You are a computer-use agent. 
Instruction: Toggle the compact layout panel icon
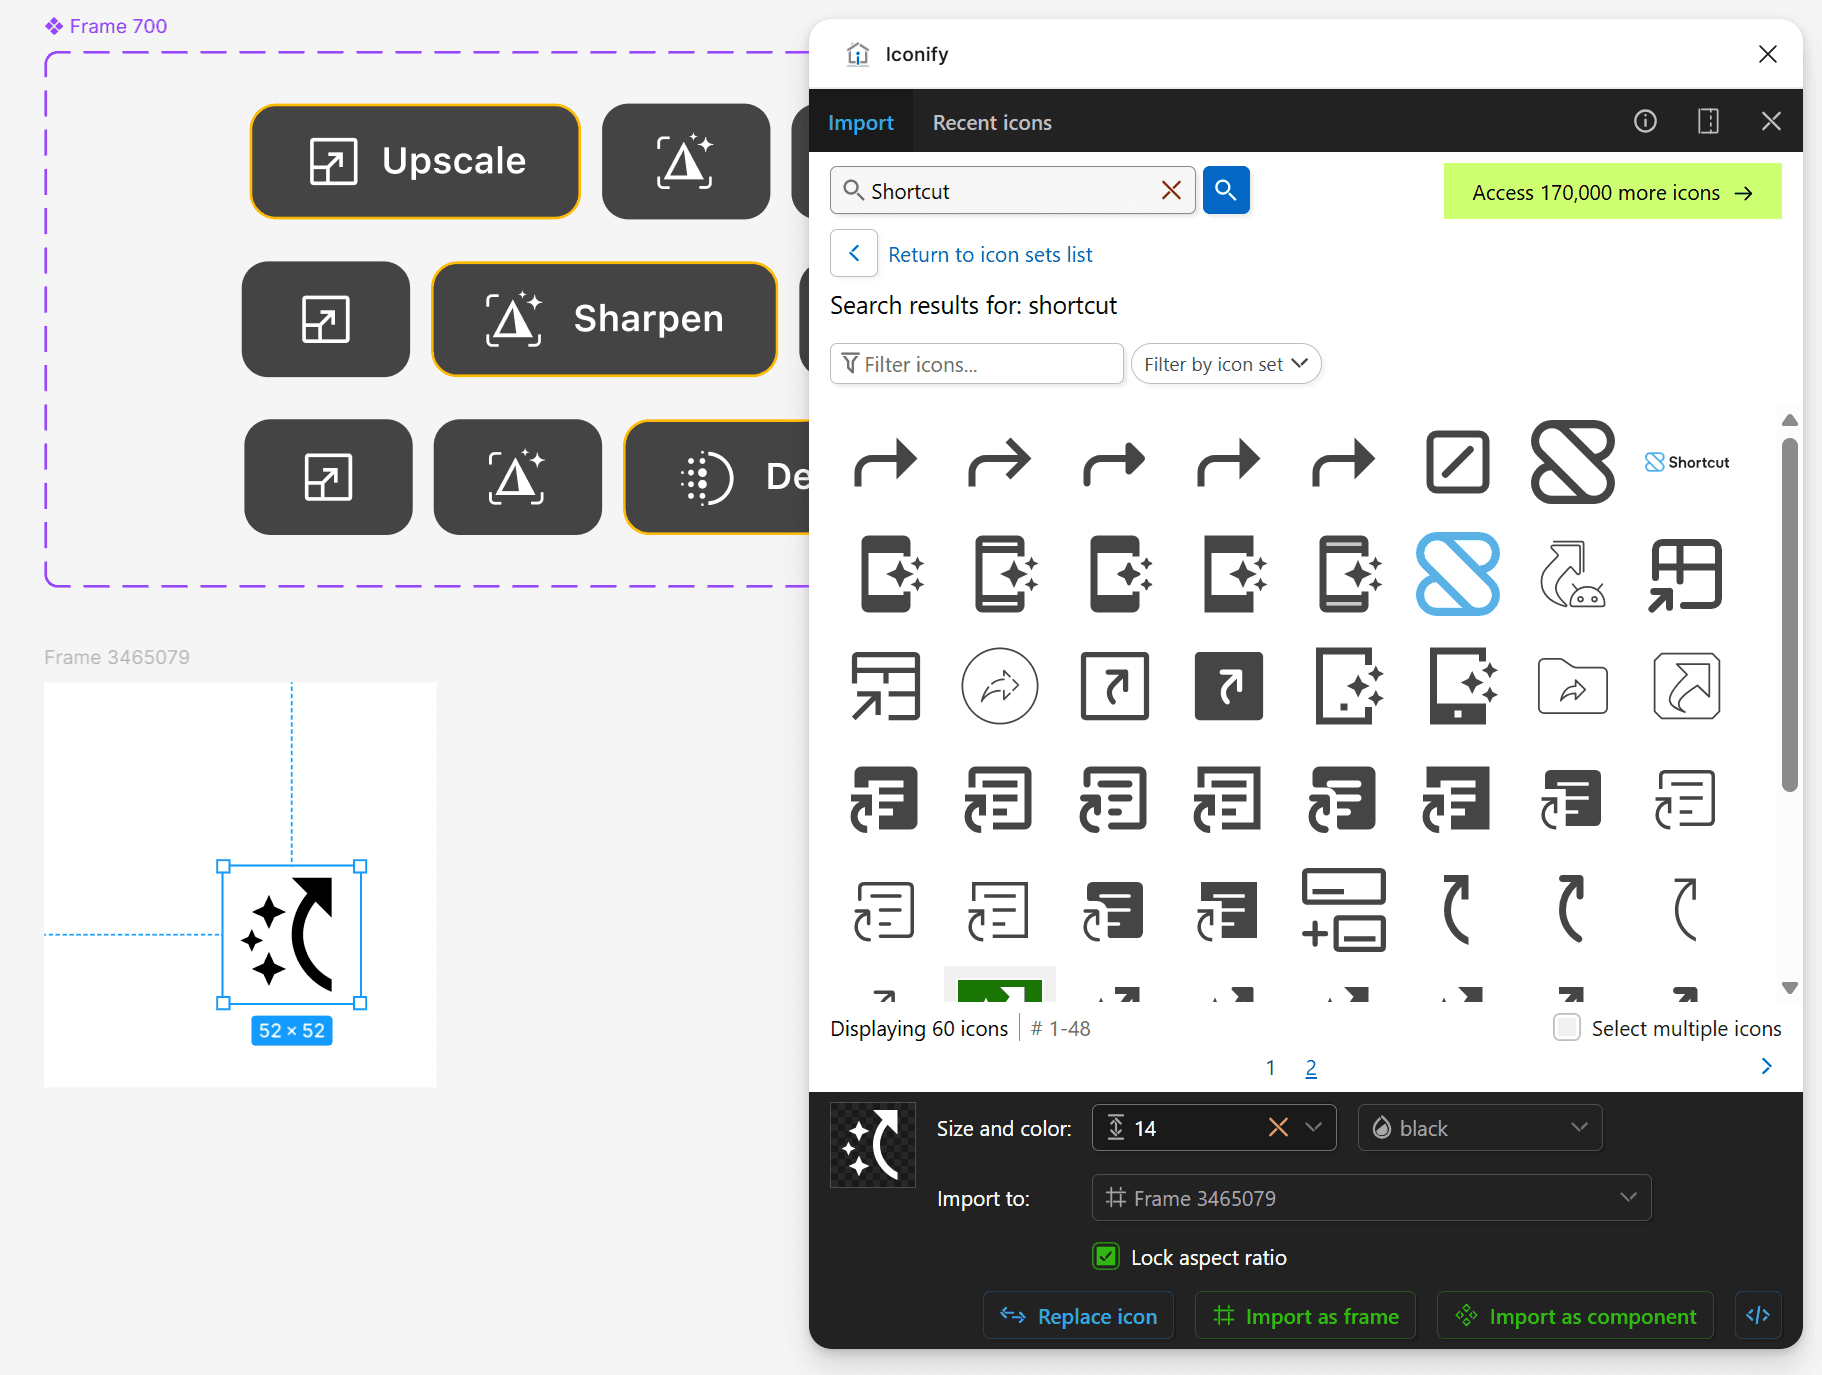pos(1708,121)
